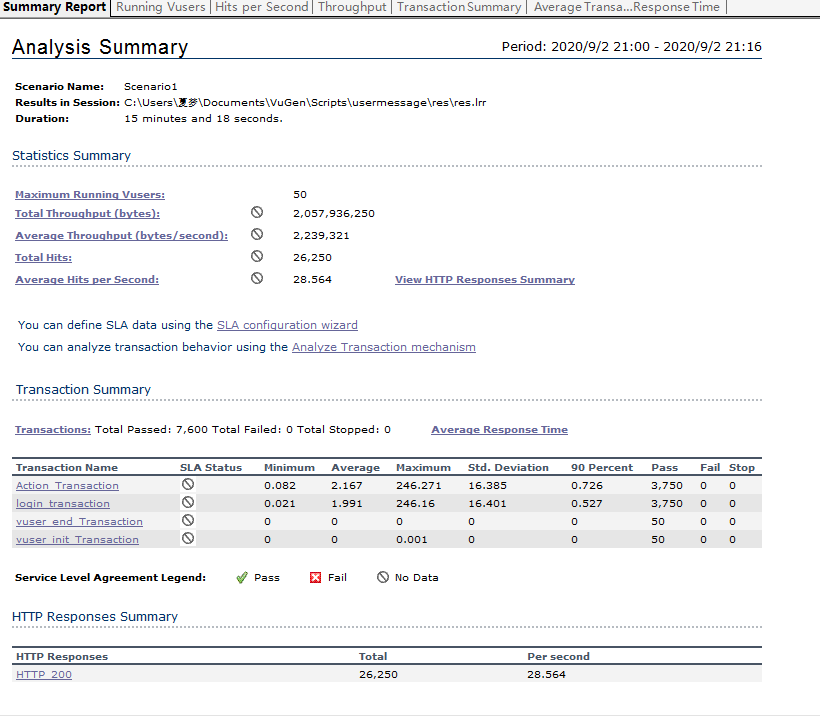The width and height of the screenshot is (820, 716).
Task: Select the Throughput tab
Action: tap(352, 7)
